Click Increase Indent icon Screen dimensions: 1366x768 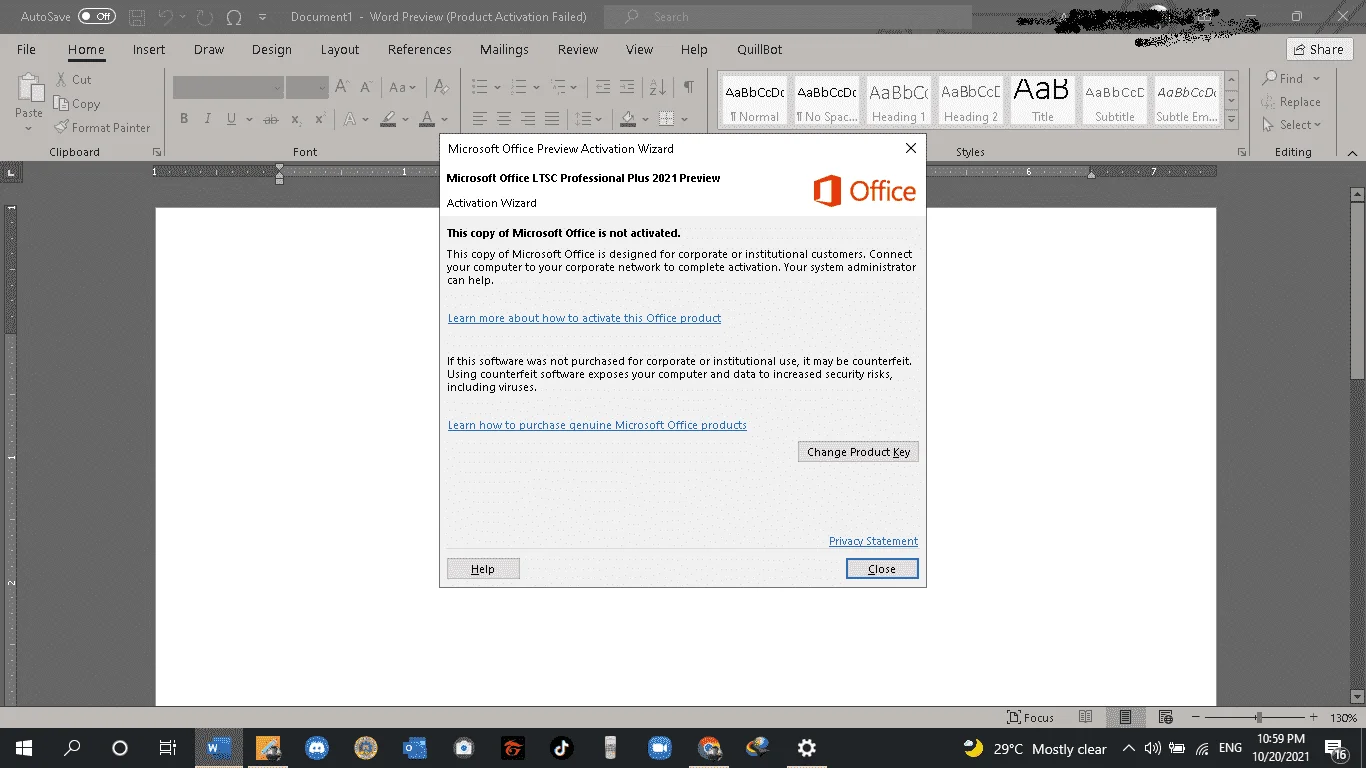tap(626, 88)
